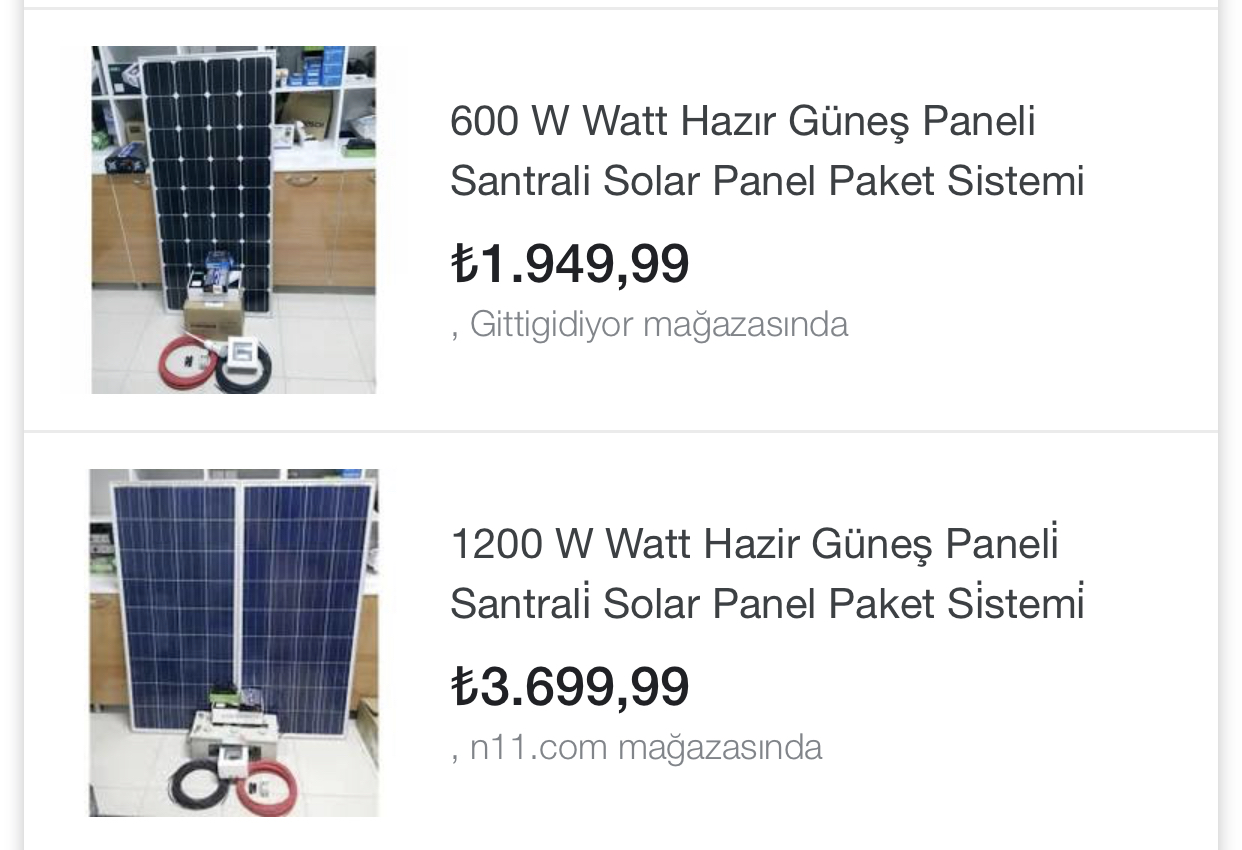Click the lira symbol before 3.699,99

point(463,688)
